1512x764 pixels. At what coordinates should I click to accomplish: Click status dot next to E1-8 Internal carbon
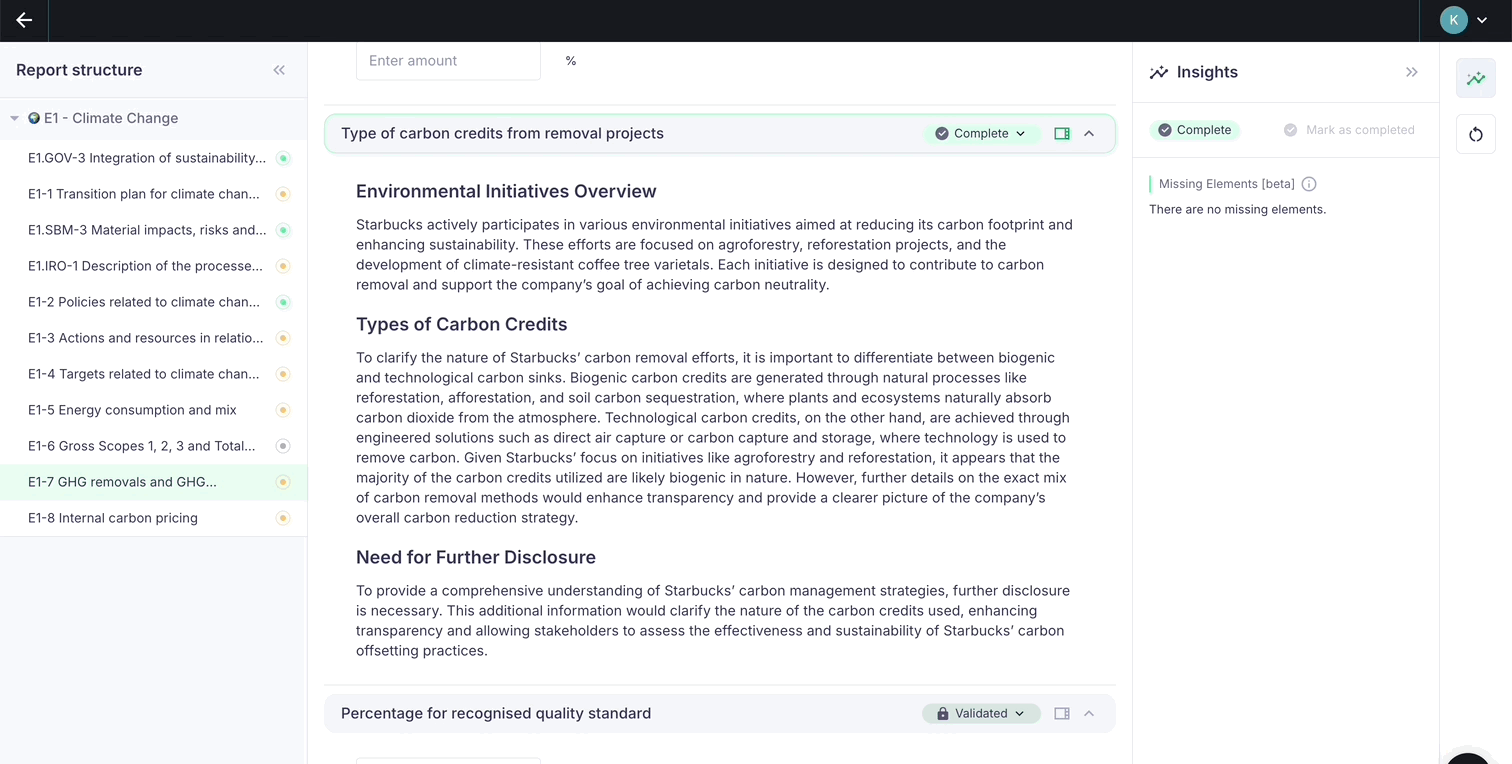[x=283, y=518]
